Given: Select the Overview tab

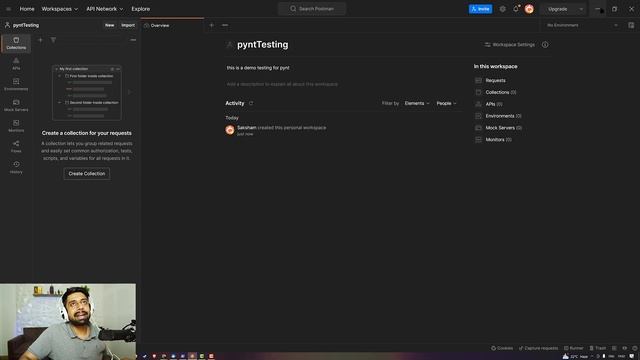Looking at the screenshot, I should (173, 25).
